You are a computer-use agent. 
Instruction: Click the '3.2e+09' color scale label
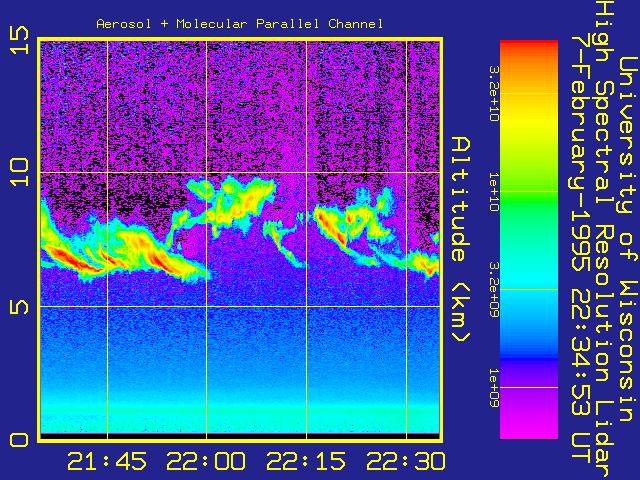pos(494,289)
